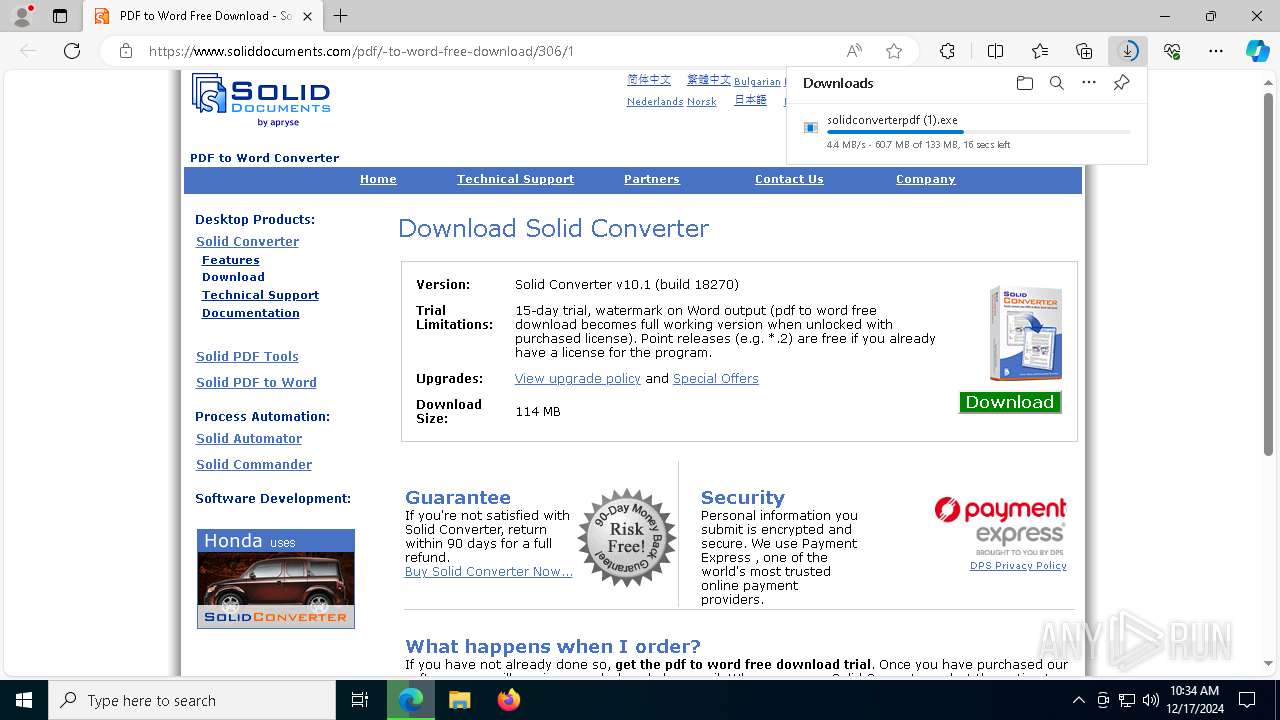View site information lock icon

point(125,51)
